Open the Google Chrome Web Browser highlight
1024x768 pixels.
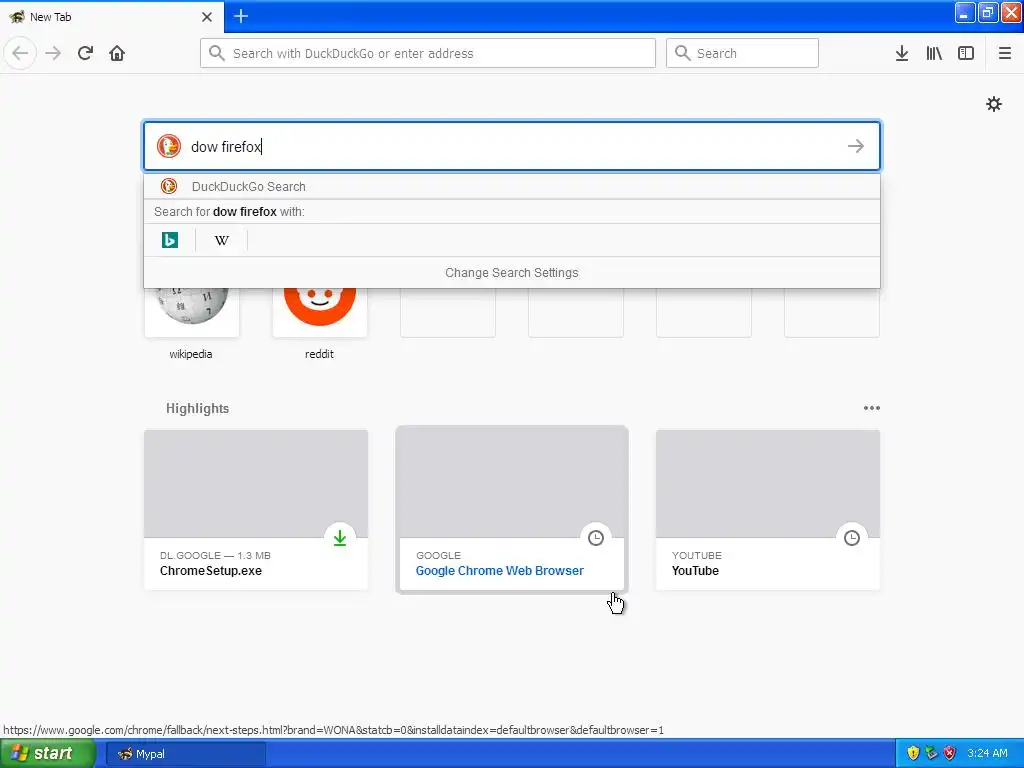pyautogui.click(x=512, y=509)
